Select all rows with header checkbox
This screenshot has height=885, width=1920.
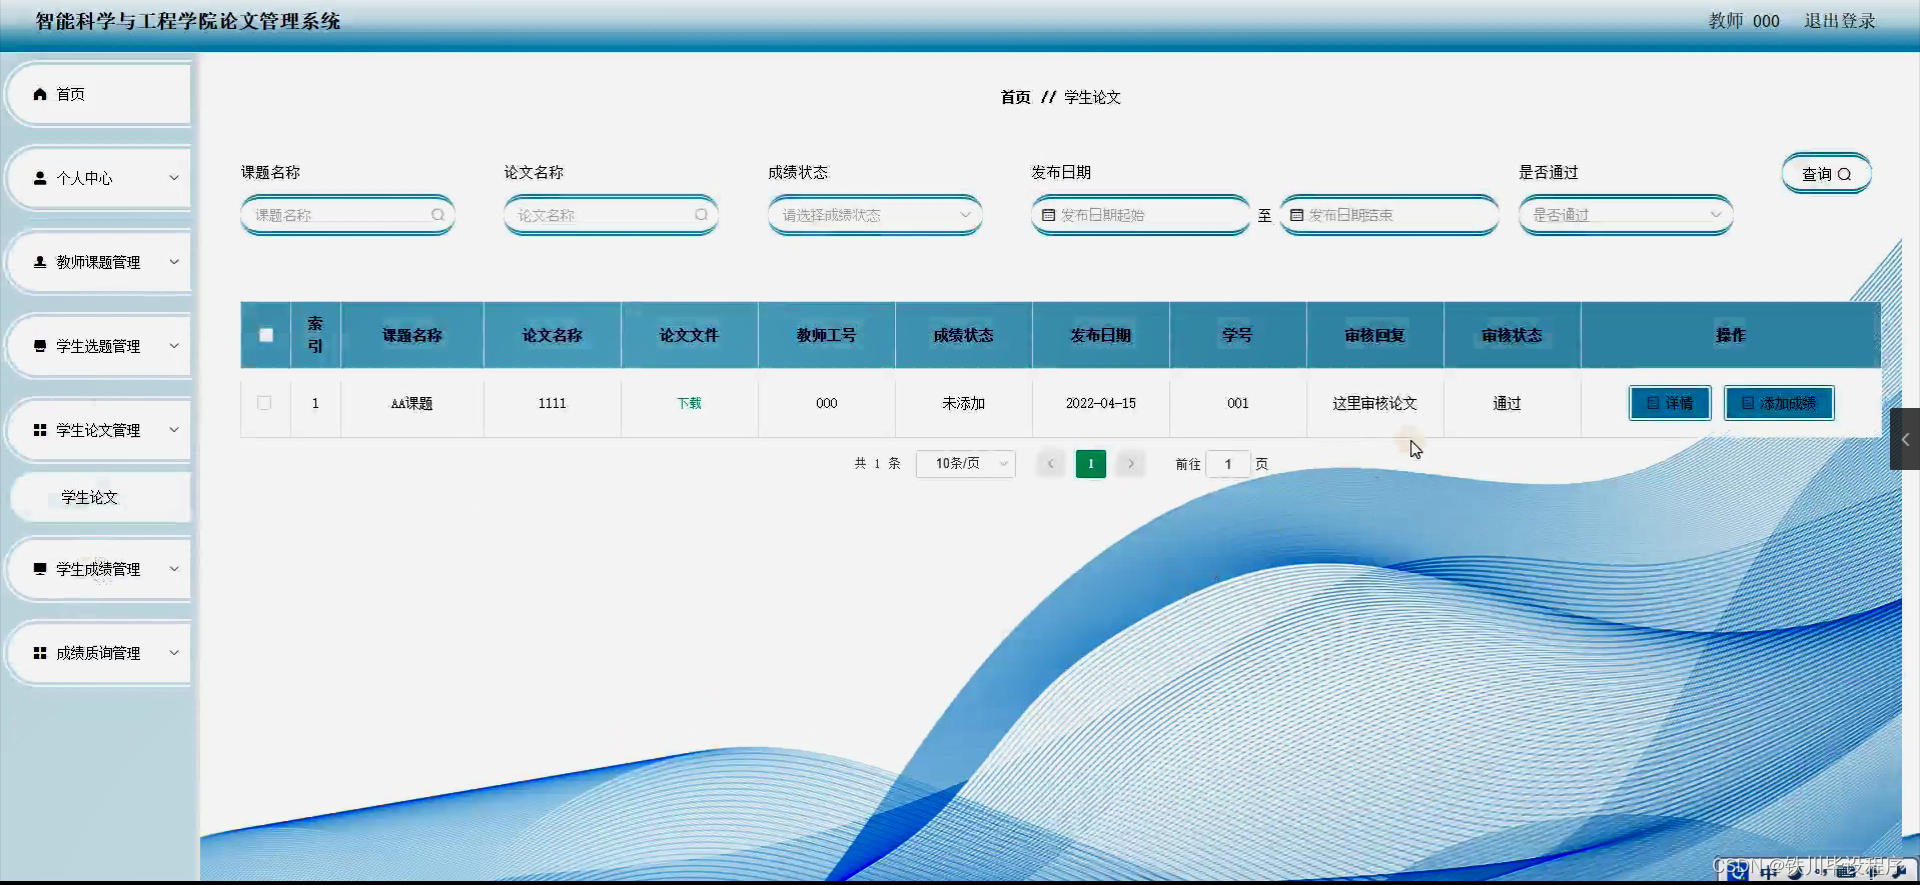pyautogui.click(x=266, y=335)
